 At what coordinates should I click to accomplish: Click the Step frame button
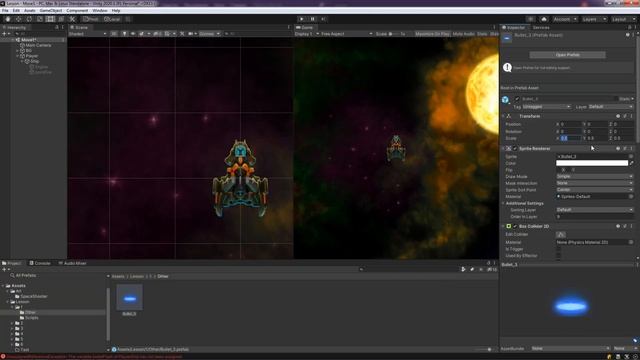click(323, 19)
